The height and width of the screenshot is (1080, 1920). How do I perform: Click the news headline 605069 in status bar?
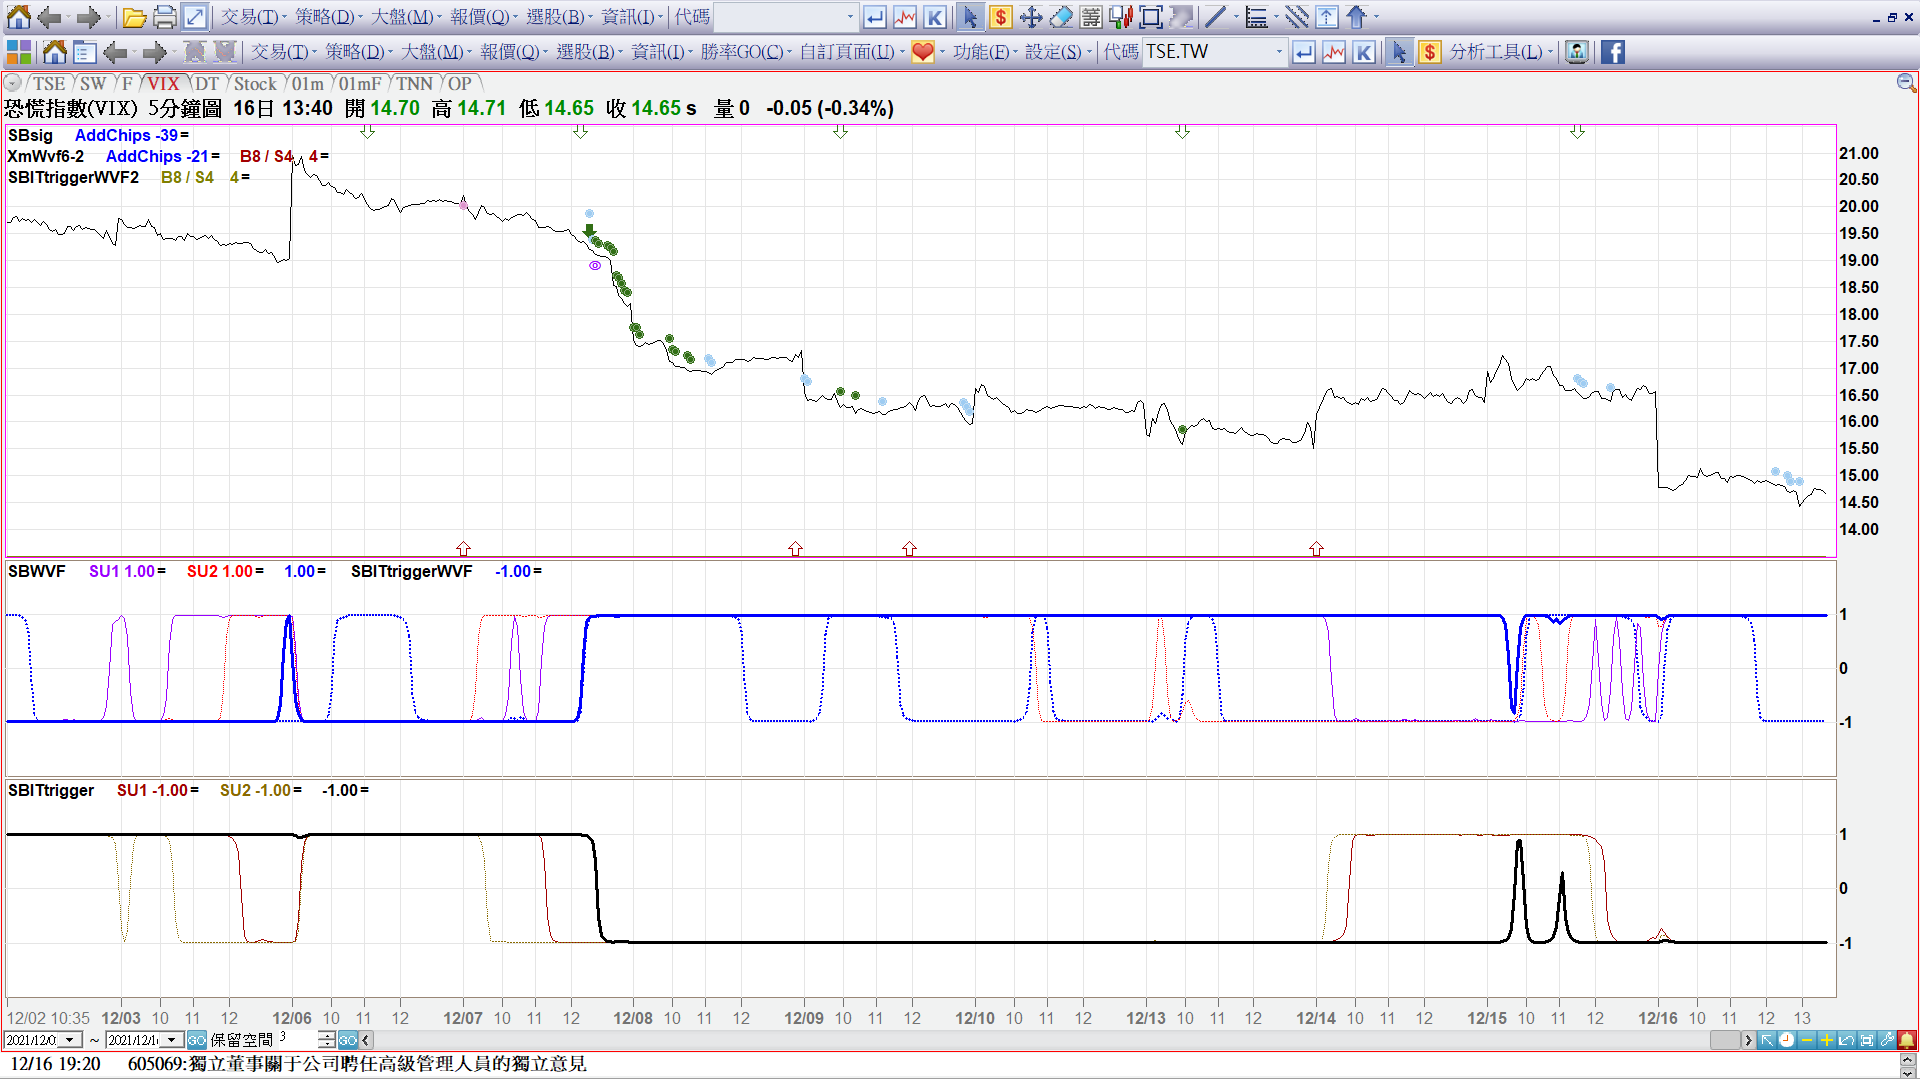coord(357,1064)
